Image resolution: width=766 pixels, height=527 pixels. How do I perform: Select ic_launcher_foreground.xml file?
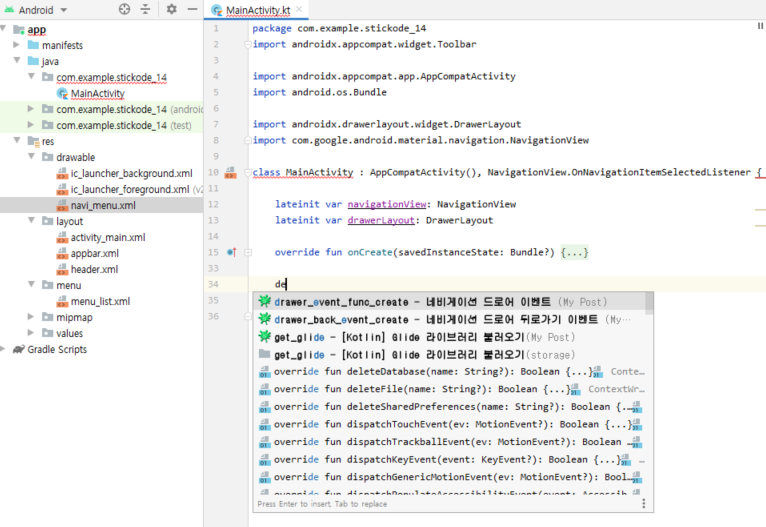coord(129,190)
